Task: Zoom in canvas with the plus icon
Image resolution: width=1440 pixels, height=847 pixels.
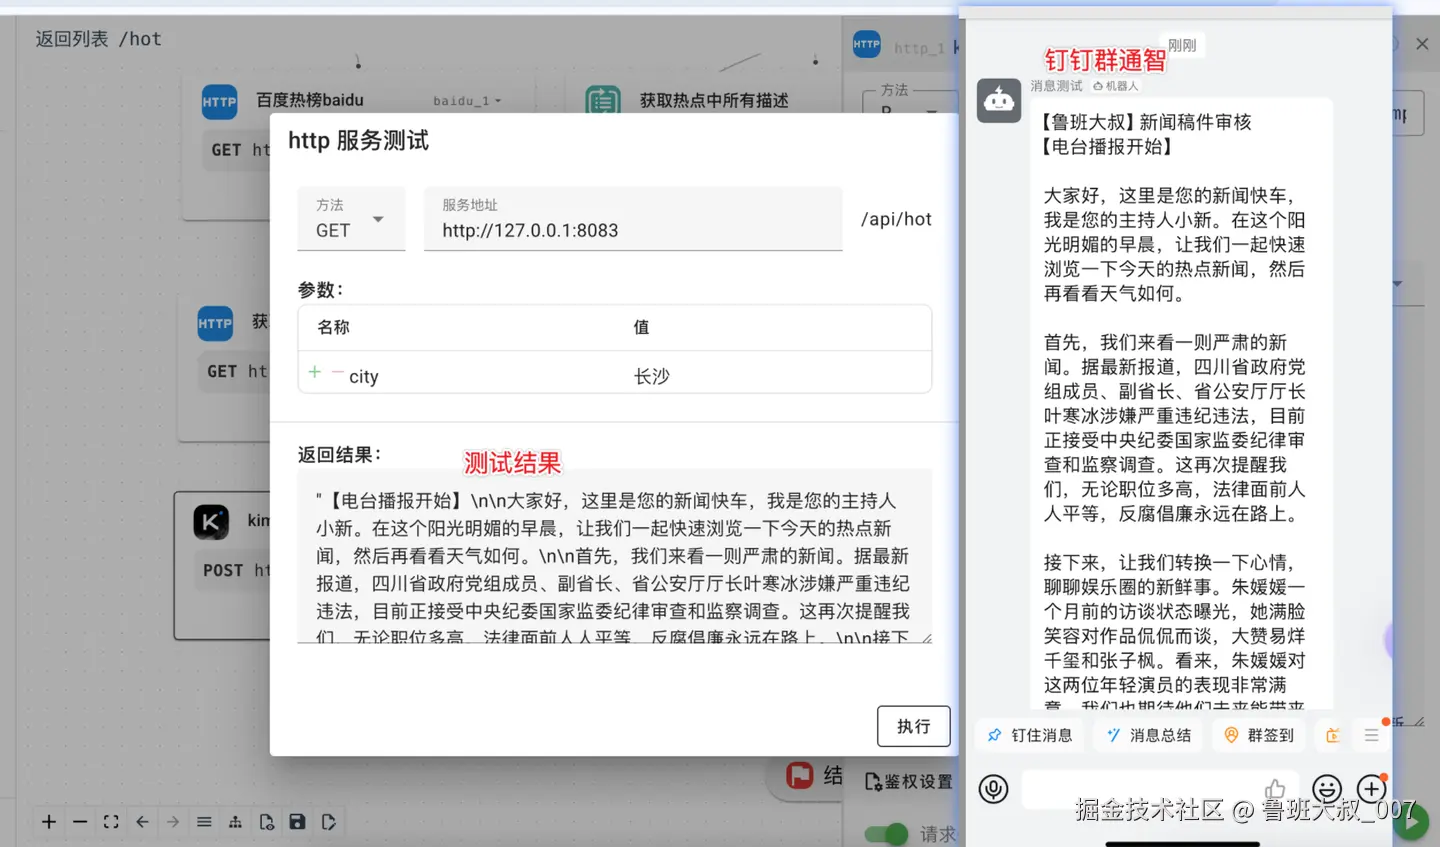Action: (x=49, y=822)
